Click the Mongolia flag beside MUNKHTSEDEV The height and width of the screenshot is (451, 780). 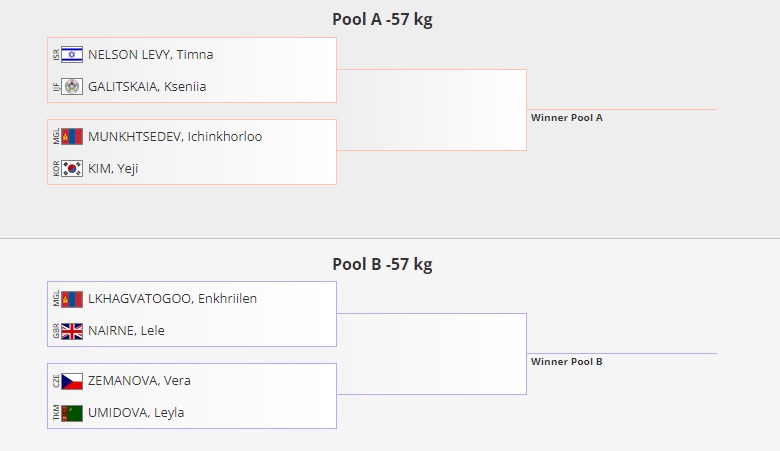click(72, 137)
